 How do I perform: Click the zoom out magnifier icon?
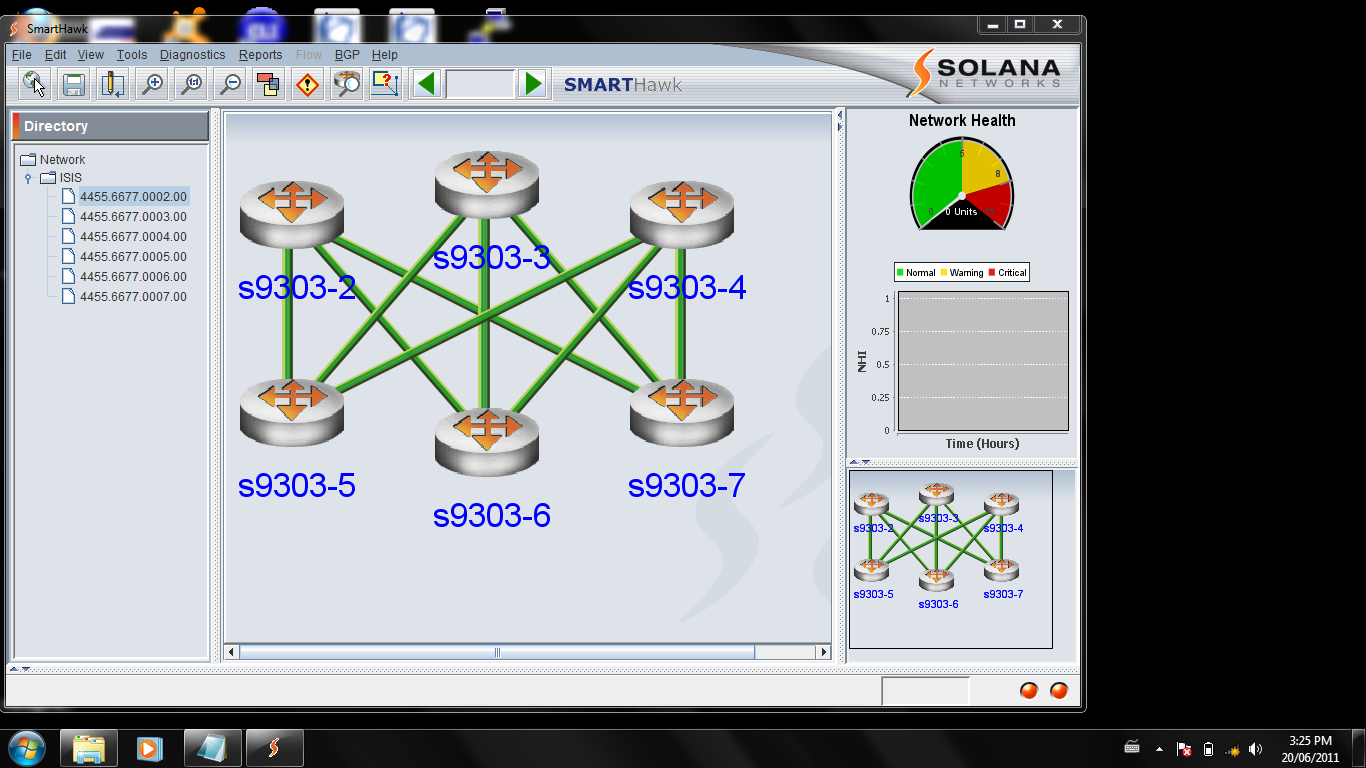[230, 84]
